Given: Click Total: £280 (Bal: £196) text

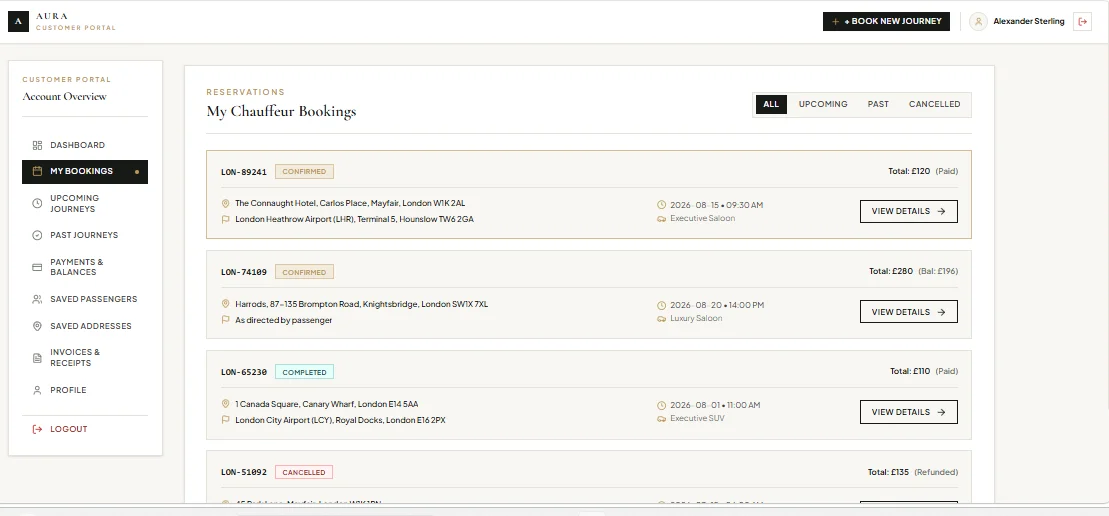Looking at the screenshot, I should tap(914, 271).
